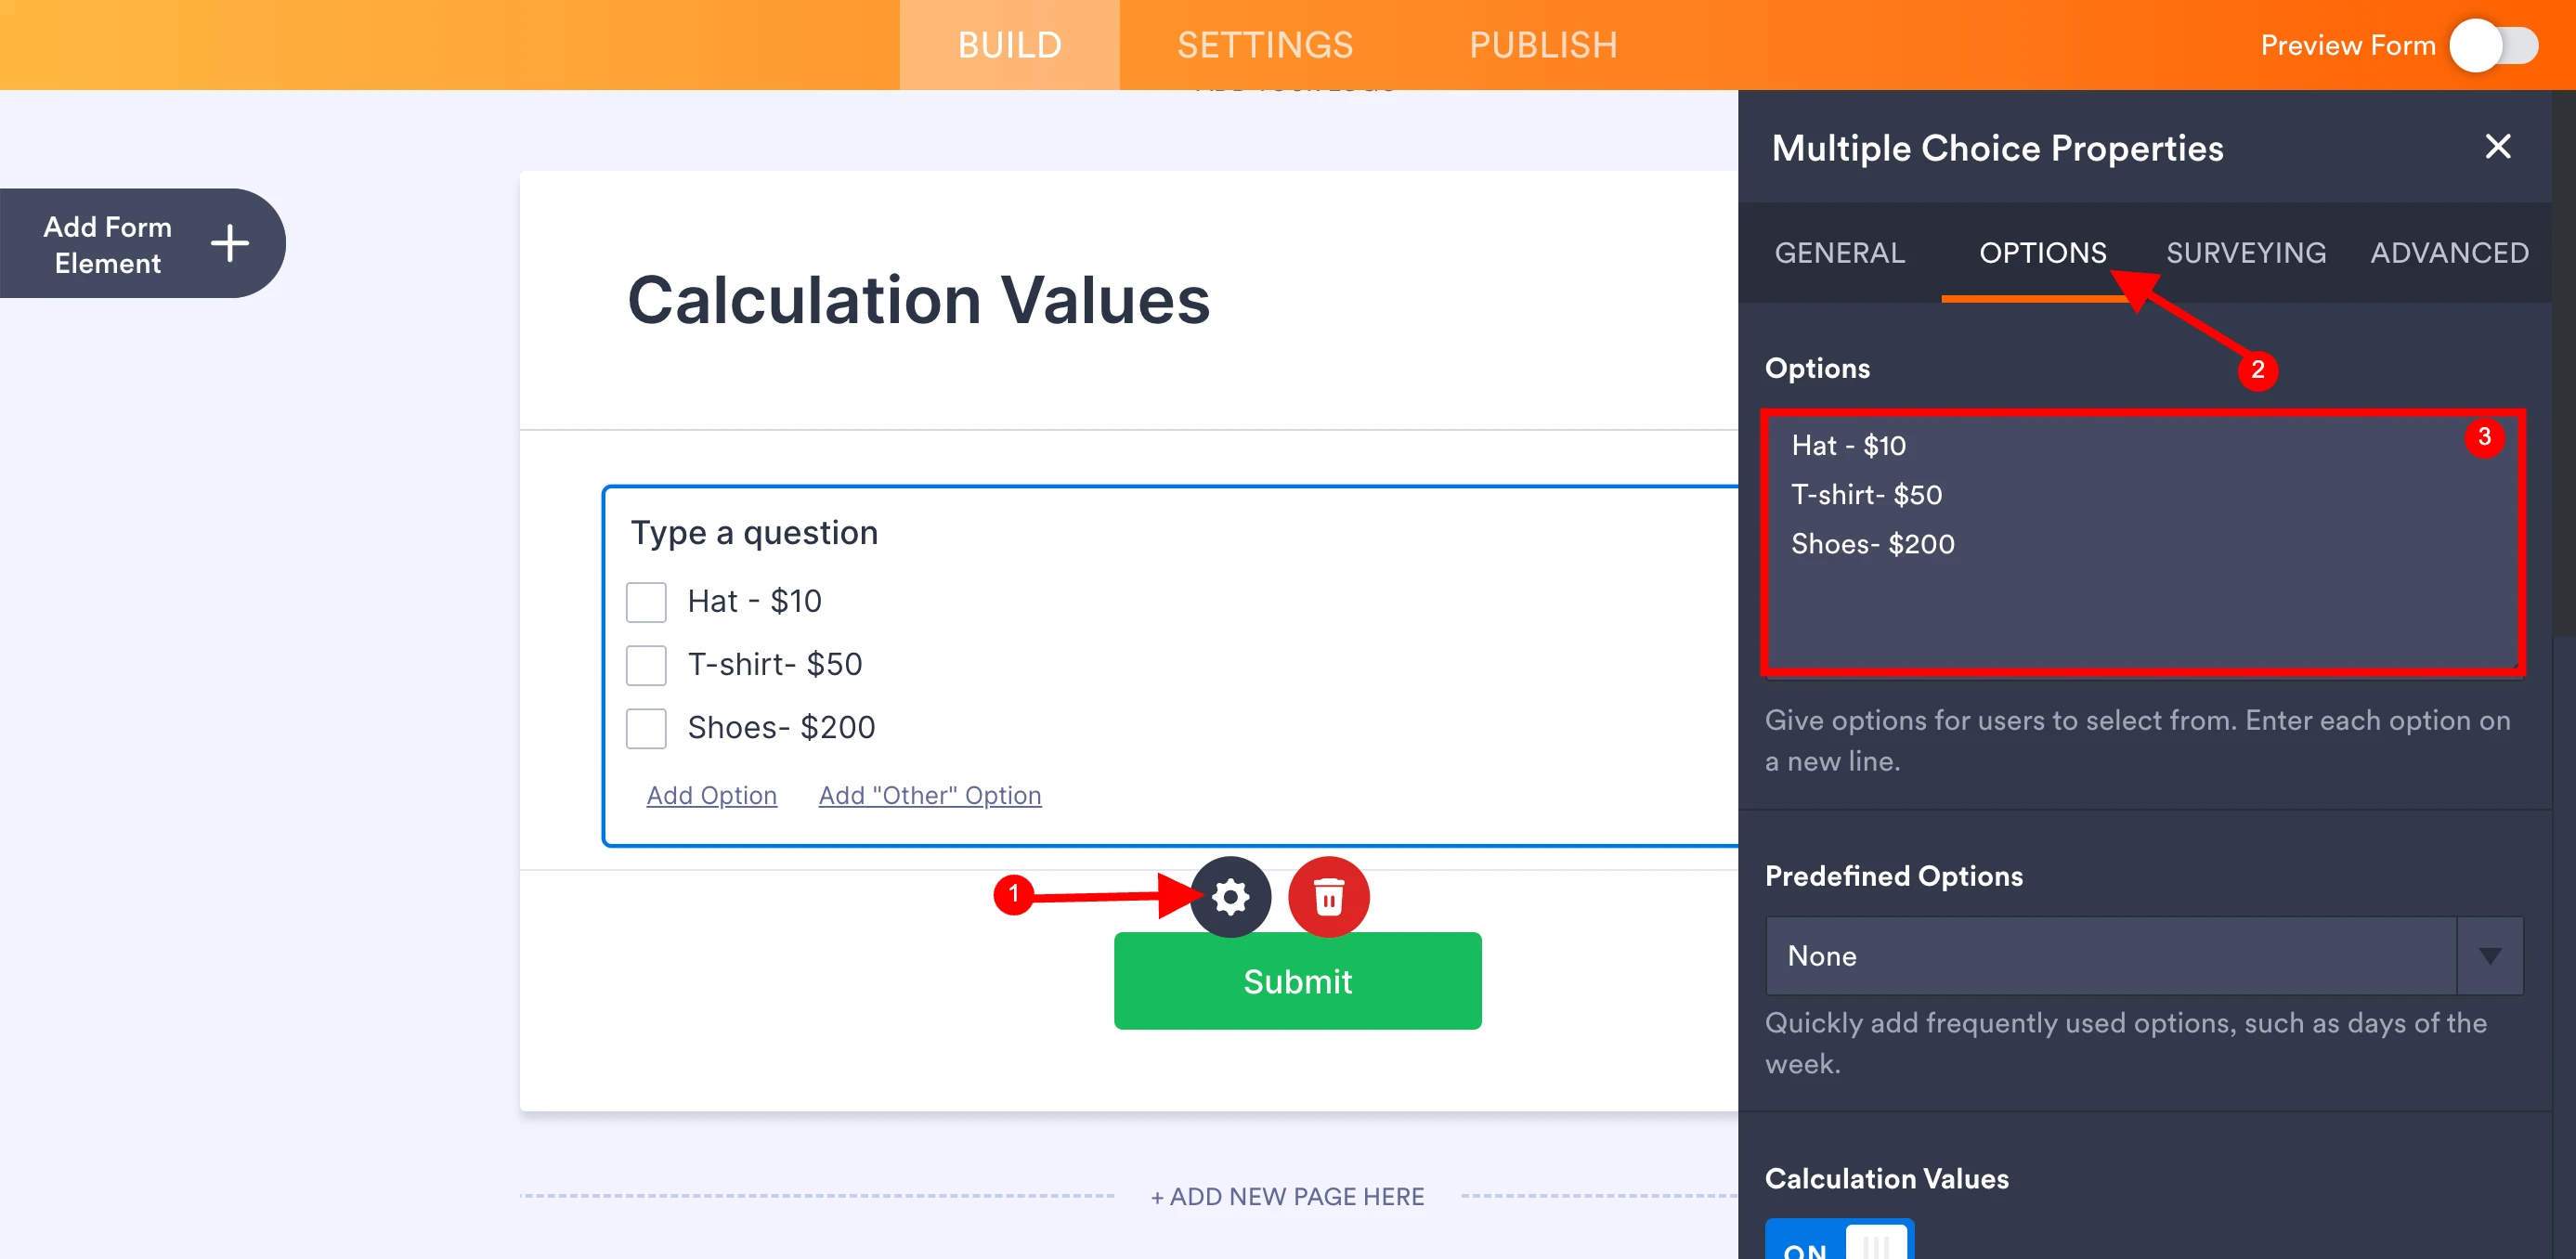Open field settings via the gear icon

(x=1231, y=897)
